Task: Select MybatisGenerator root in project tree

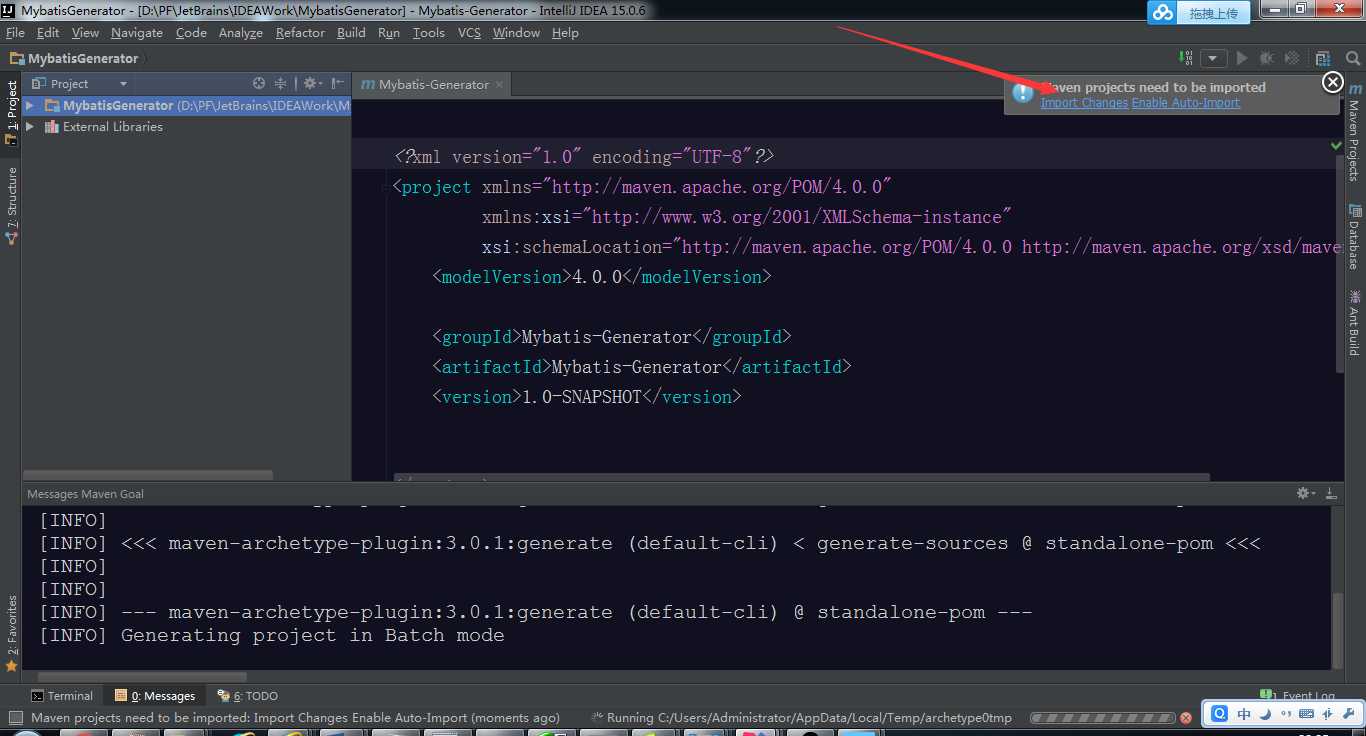Action: (186, 105)
